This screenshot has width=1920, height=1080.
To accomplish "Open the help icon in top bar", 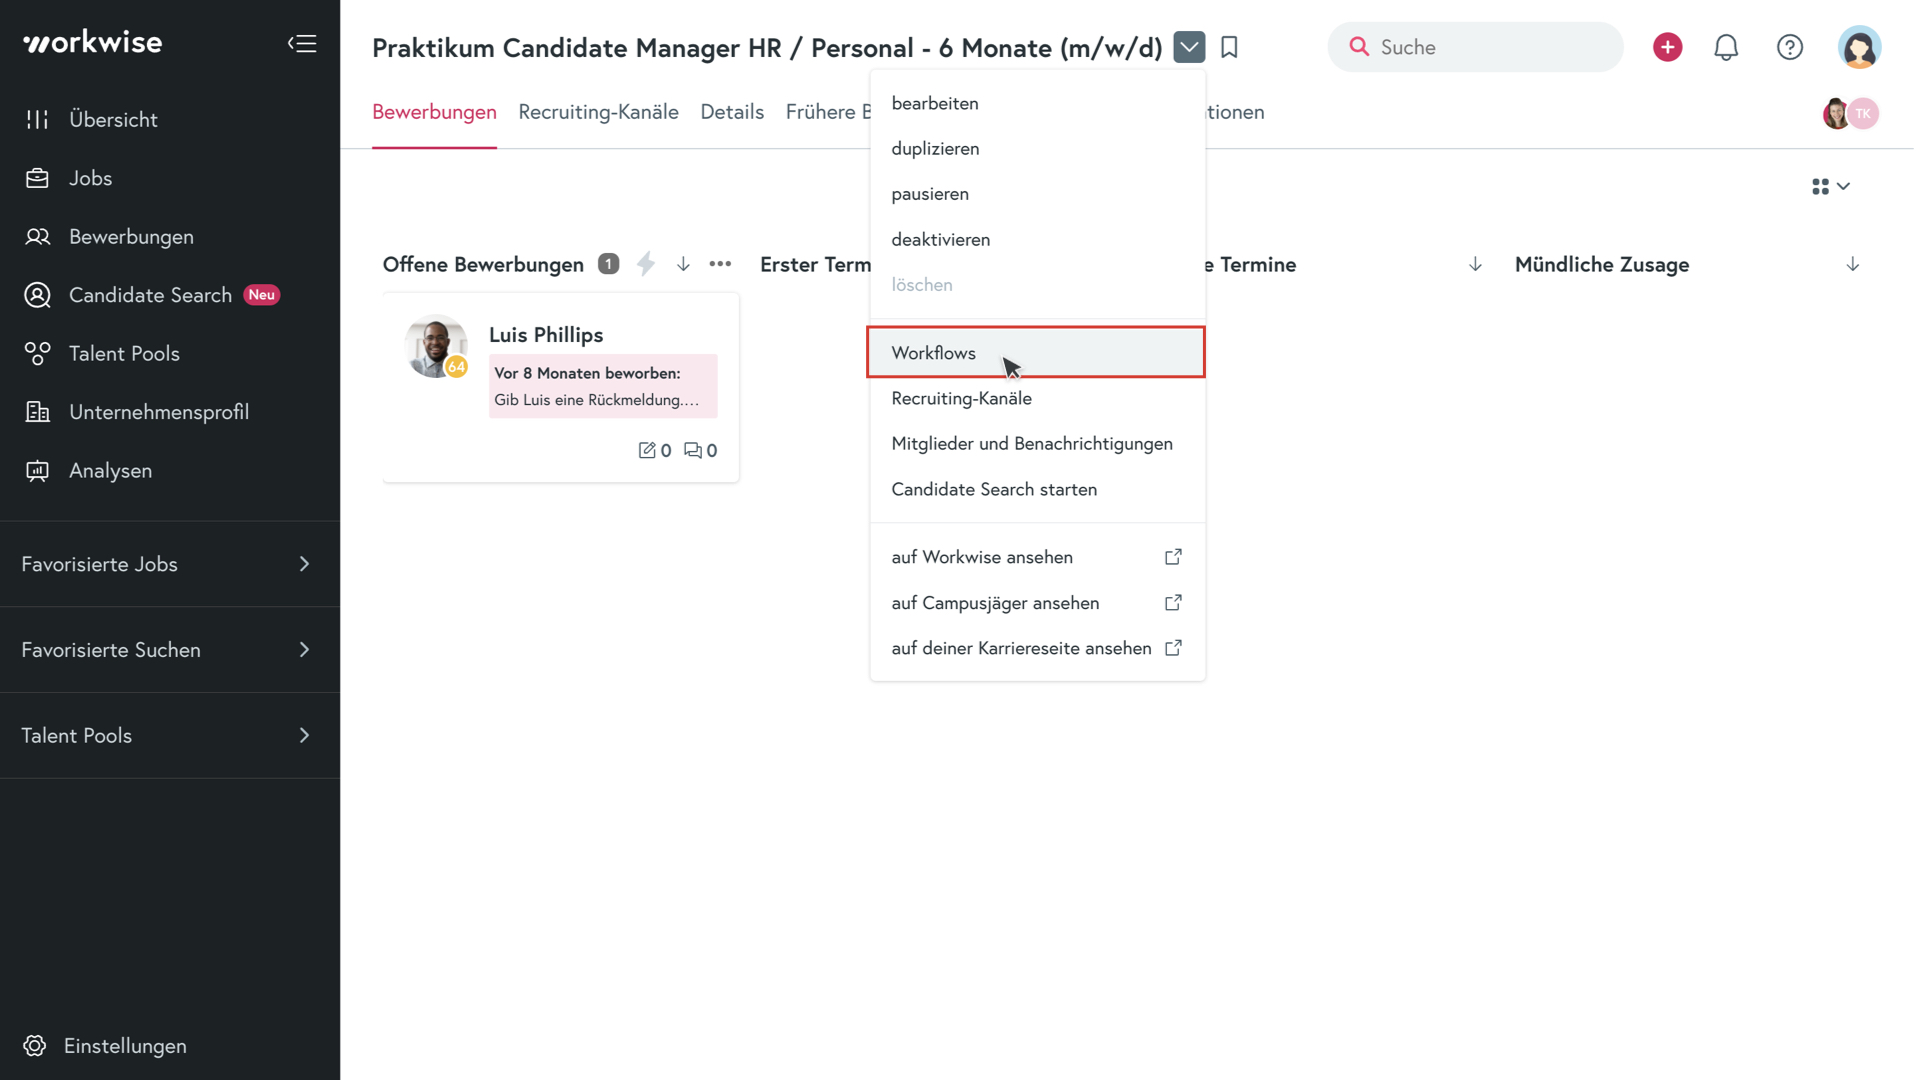I will (1790, 47).
